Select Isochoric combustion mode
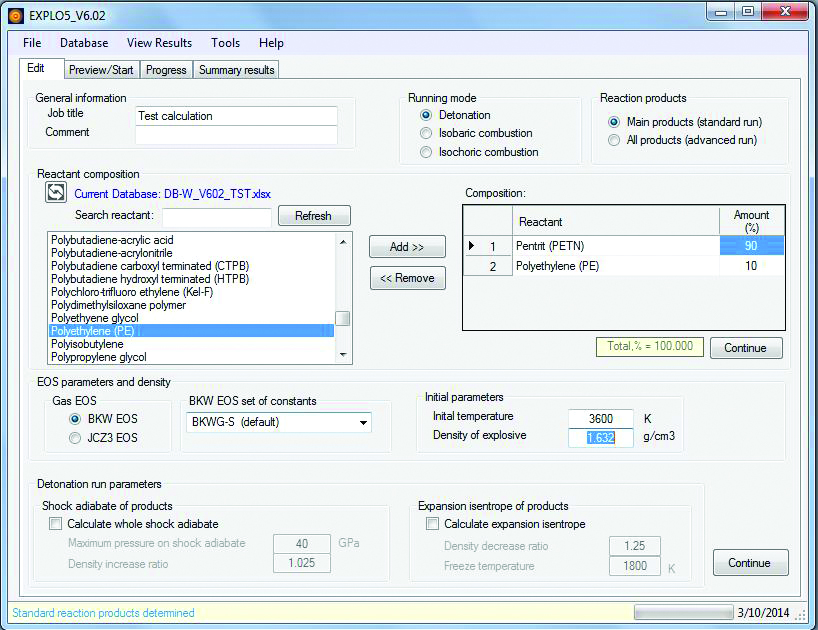818x630 pixels. [426, 152]
